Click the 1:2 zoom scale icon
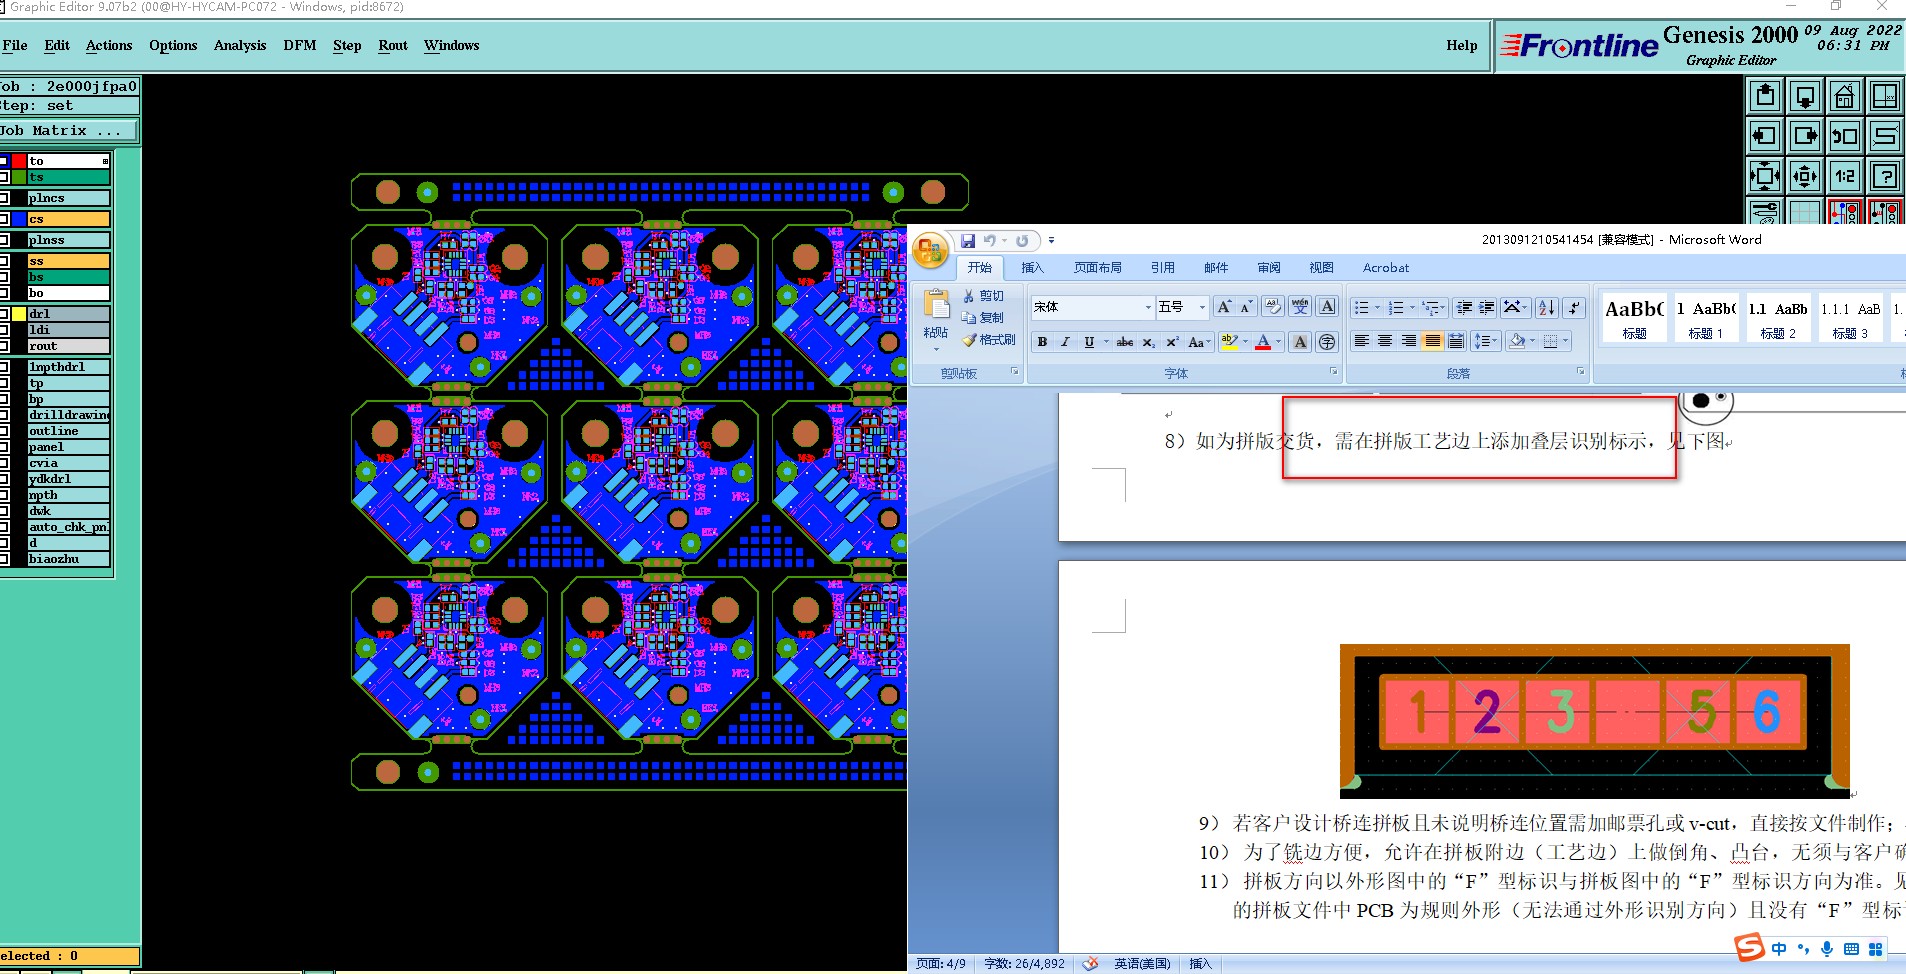The height and width of the screenshot is (974, 1906). 1845,176
